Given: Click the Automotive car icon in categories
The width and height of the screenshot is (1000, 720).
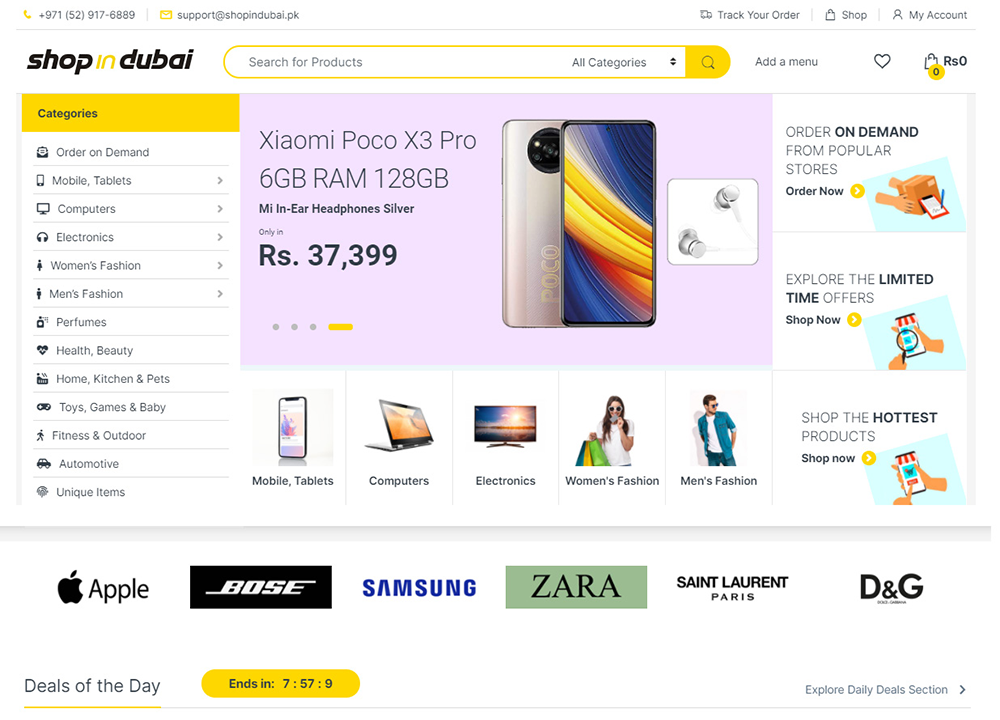Looking at the screenshot, I should (43, 464).
